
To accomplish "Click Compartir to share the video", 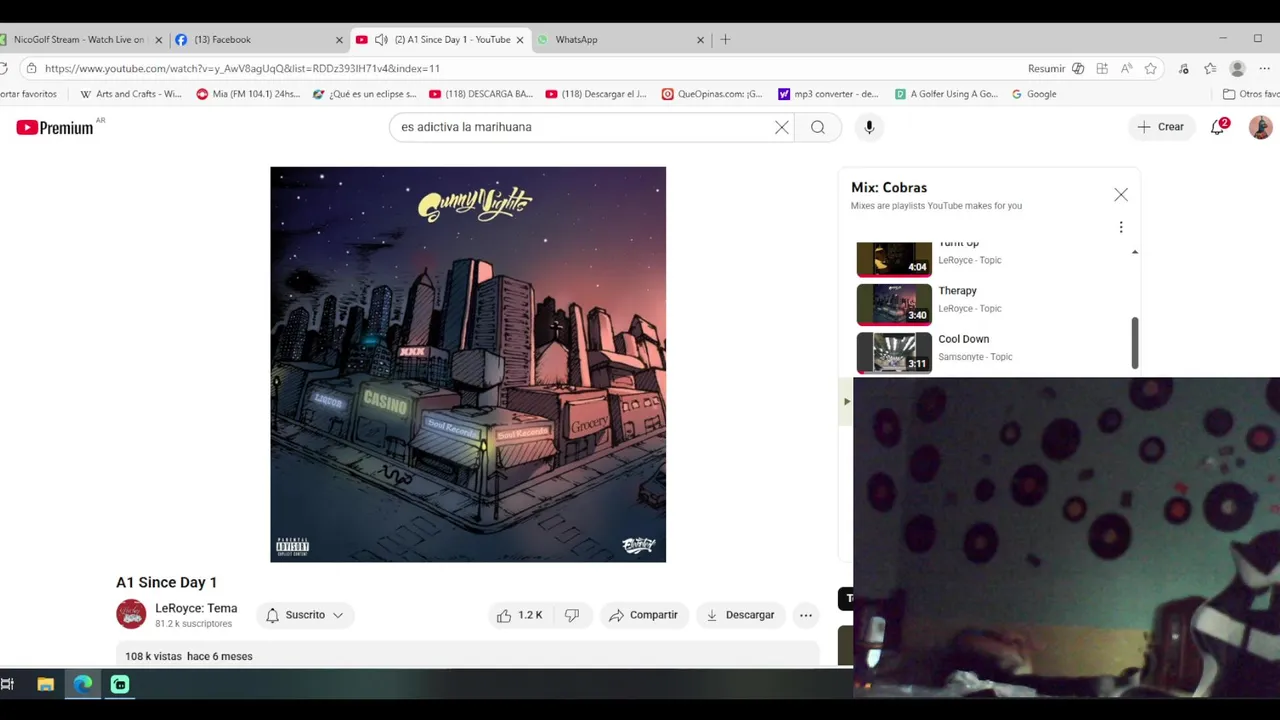I will click(643, 615).
